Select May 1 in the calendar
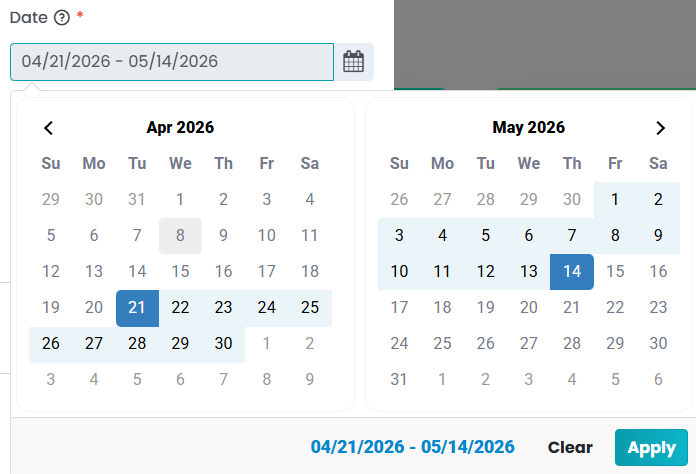The width and height of the screenshot is (696, 474). coord(615,200)
